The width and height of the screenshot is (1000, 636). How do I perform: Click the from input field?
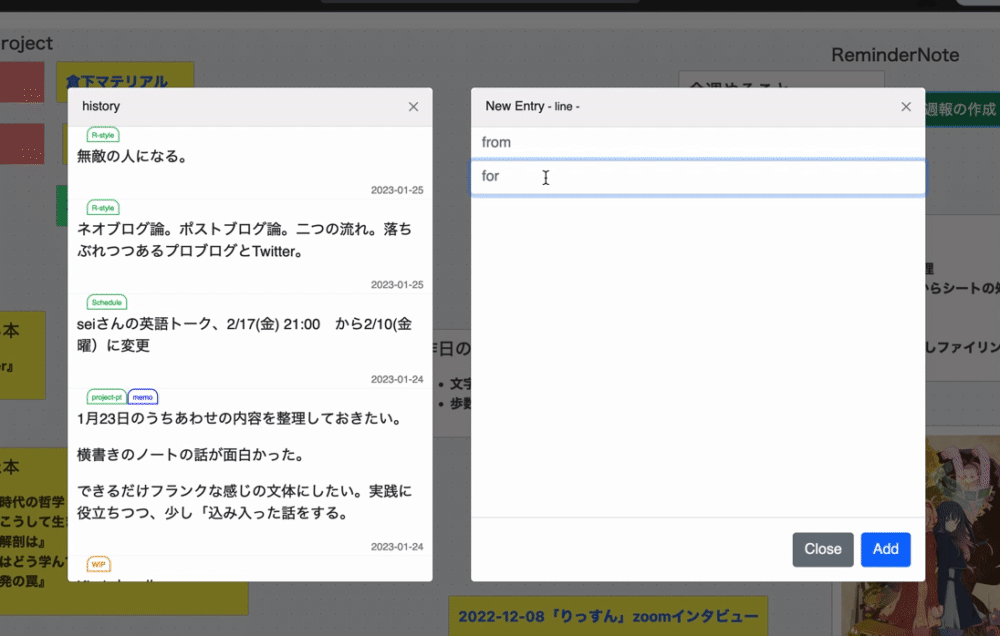(x=697, y=142)
